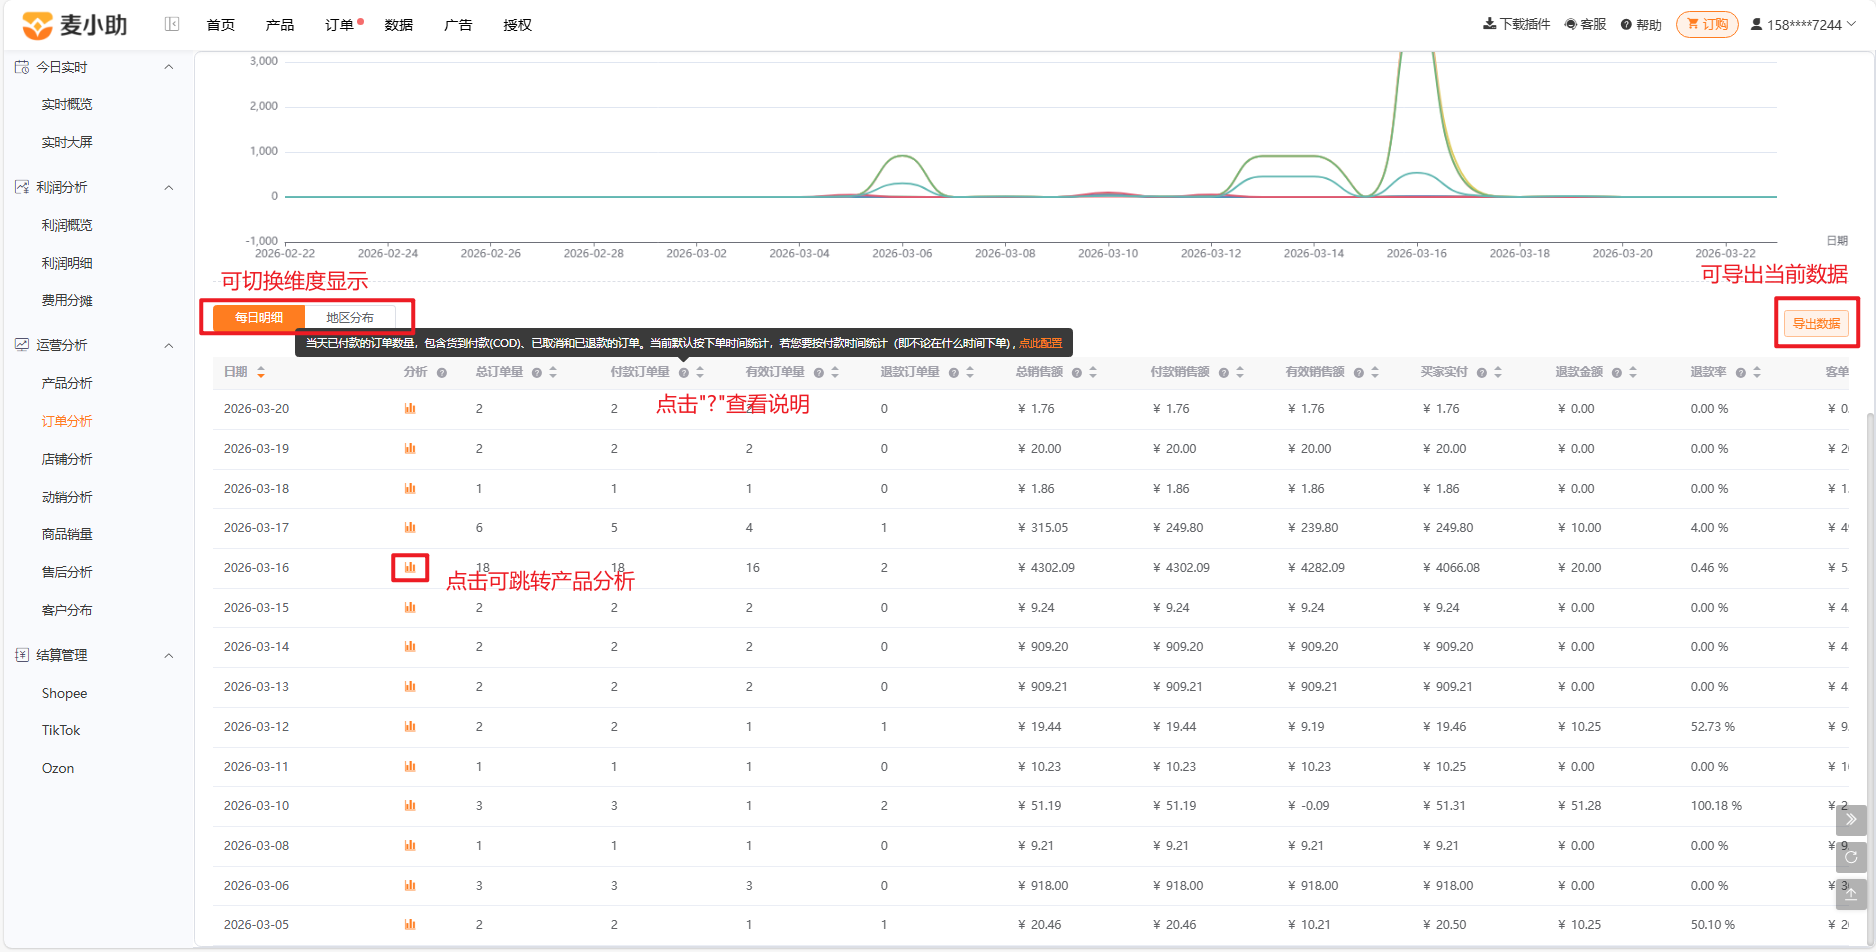Collapse the 运营分析 sidebar section
Screen dimensions: 1876x952
tap(169, 345)
